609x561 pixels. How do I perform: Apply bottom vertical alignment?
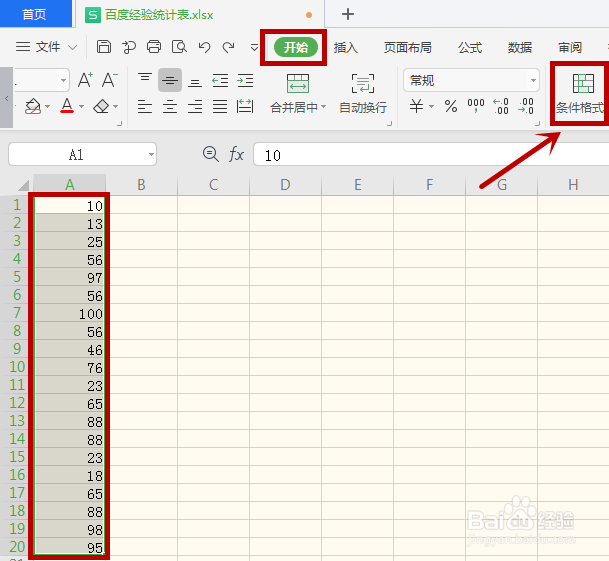(x=195, y=81)
